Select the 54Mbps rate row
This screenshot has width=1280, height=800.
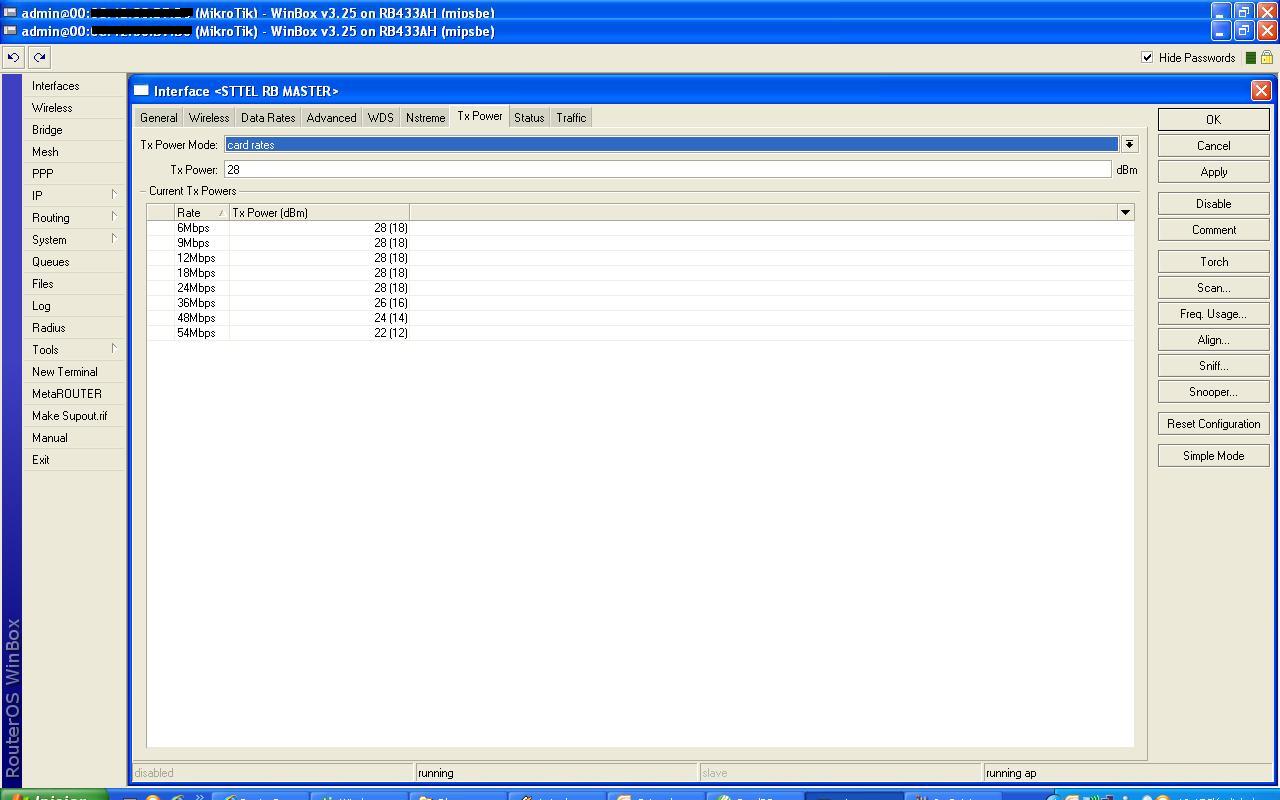pyautogui.click(x=640, y=332)
